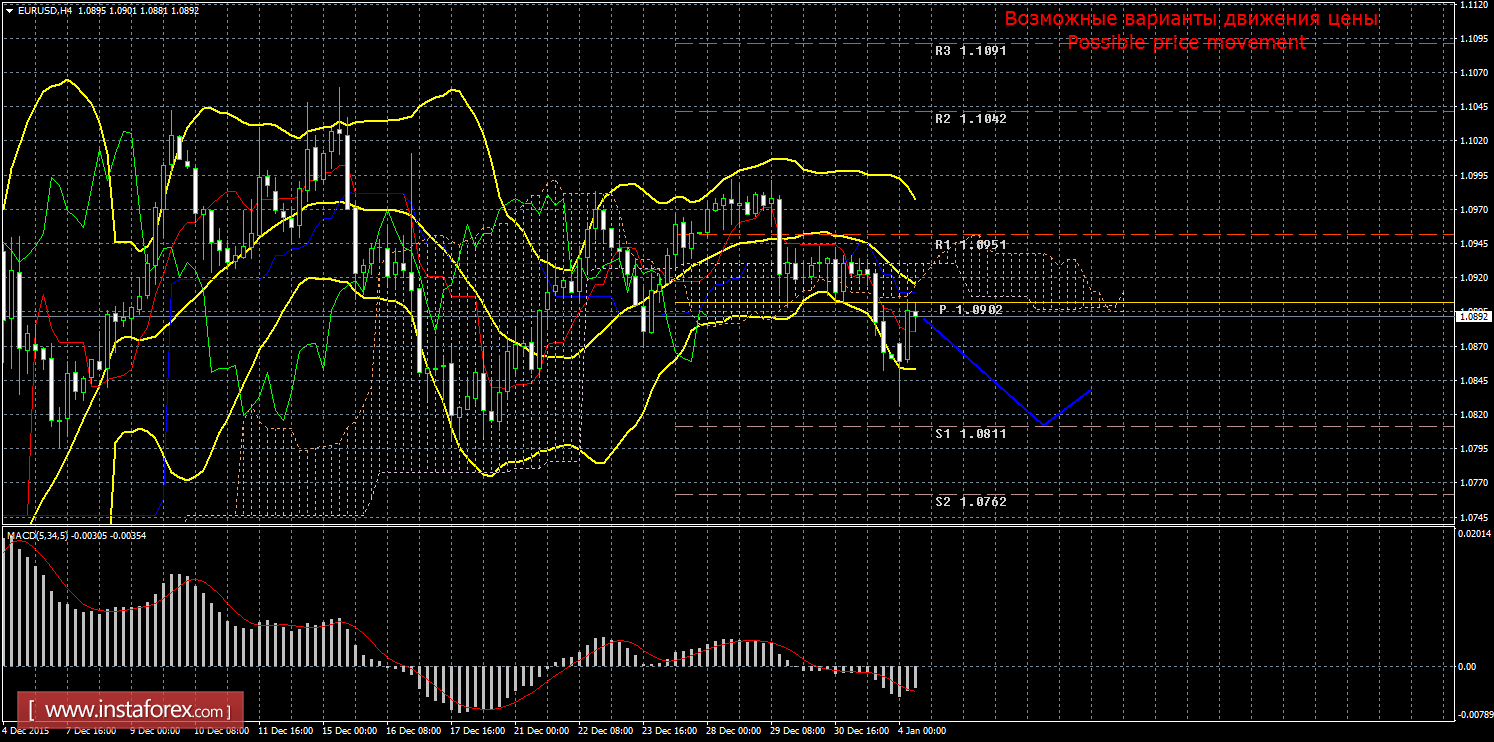Click the 1.1120 price scale label
The height and width of the screenshot is (742, 1494).
click(1473, 5)
